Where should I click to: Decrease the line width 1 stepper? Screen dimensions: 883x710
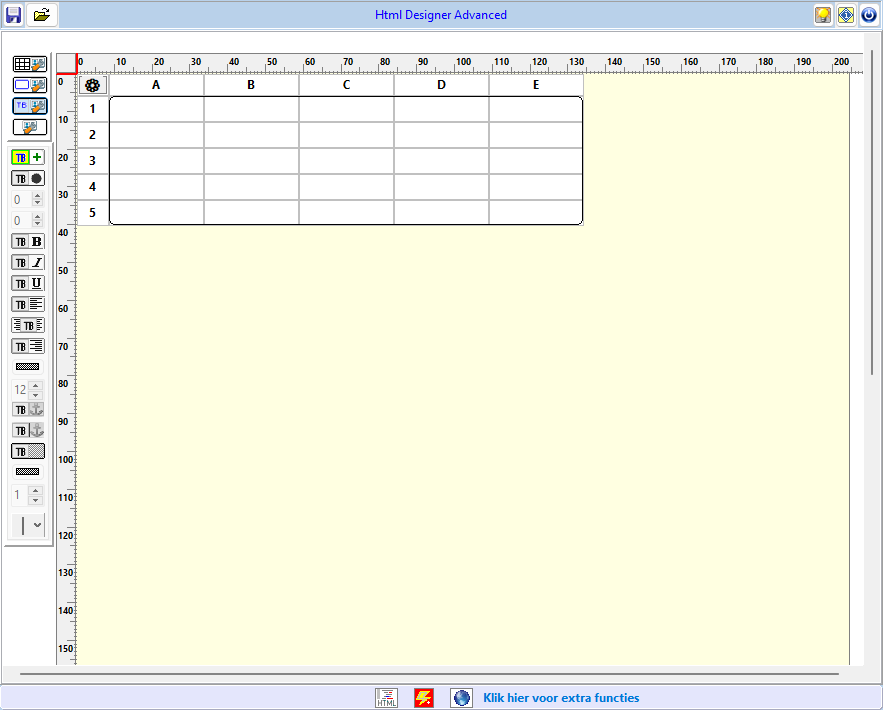coord(35,500)
